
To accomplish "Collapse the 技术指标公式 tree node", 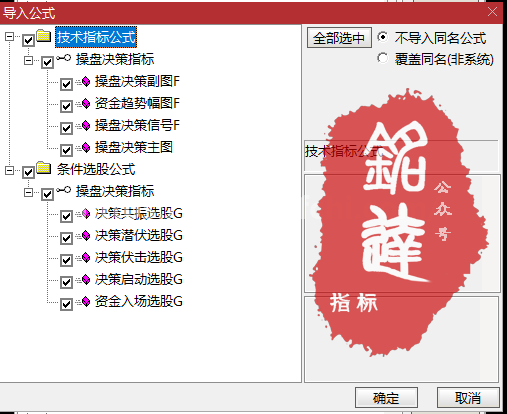I will 10,36.
